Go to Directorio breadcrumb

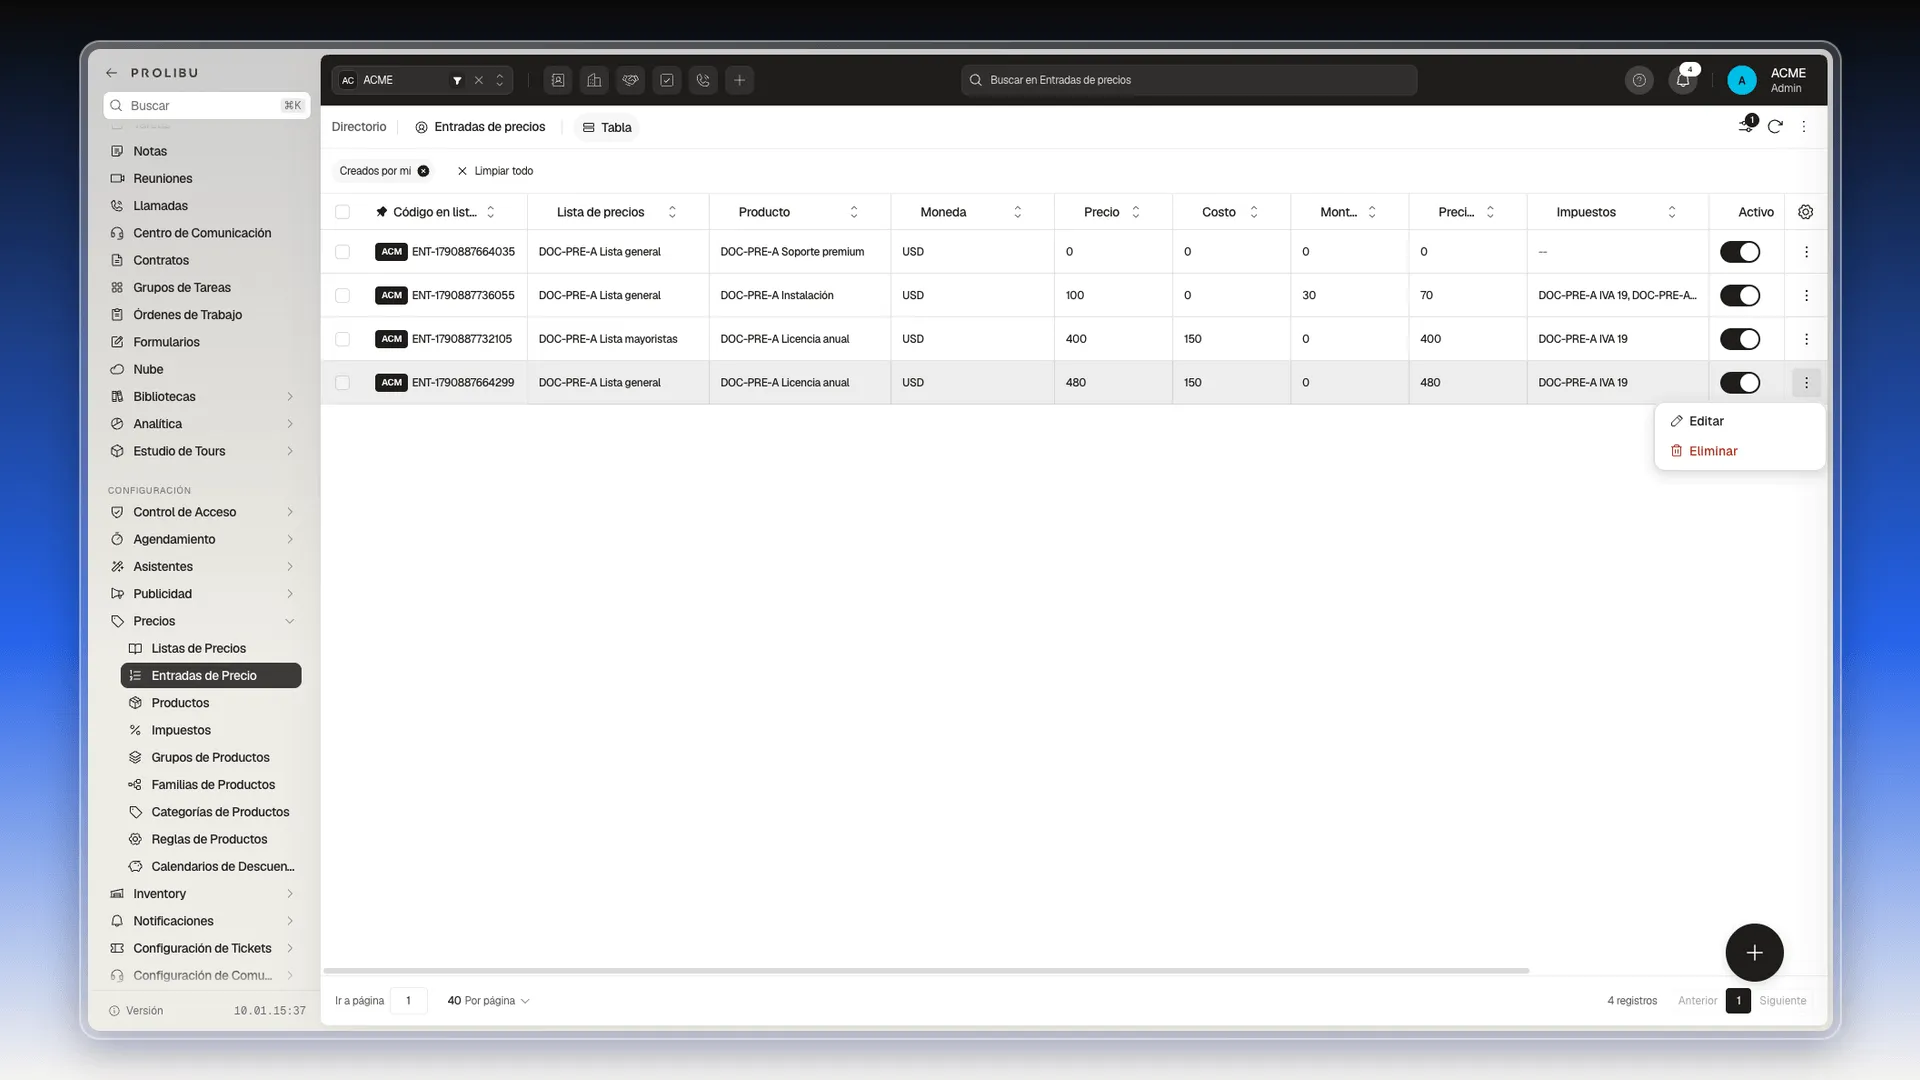[x=359, y=127]
